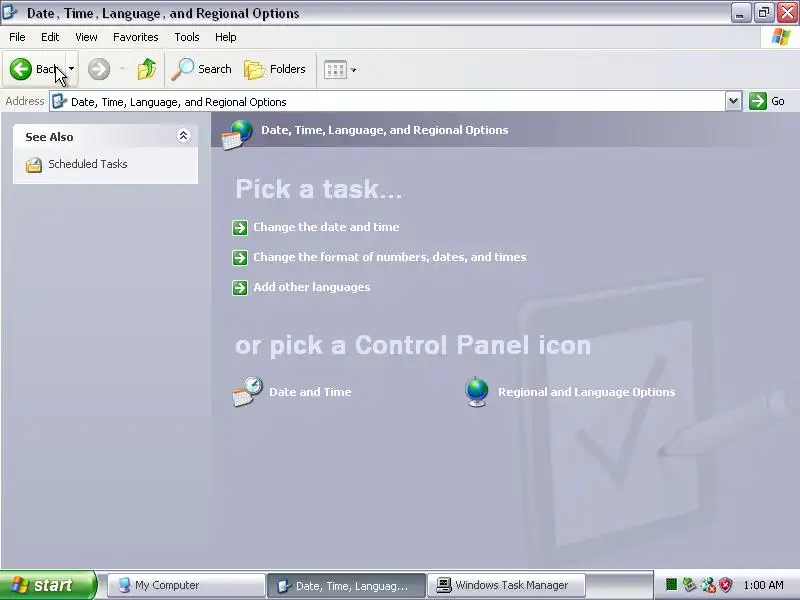
Task: Expand the Address bar dropdown list
Action: 733,101
